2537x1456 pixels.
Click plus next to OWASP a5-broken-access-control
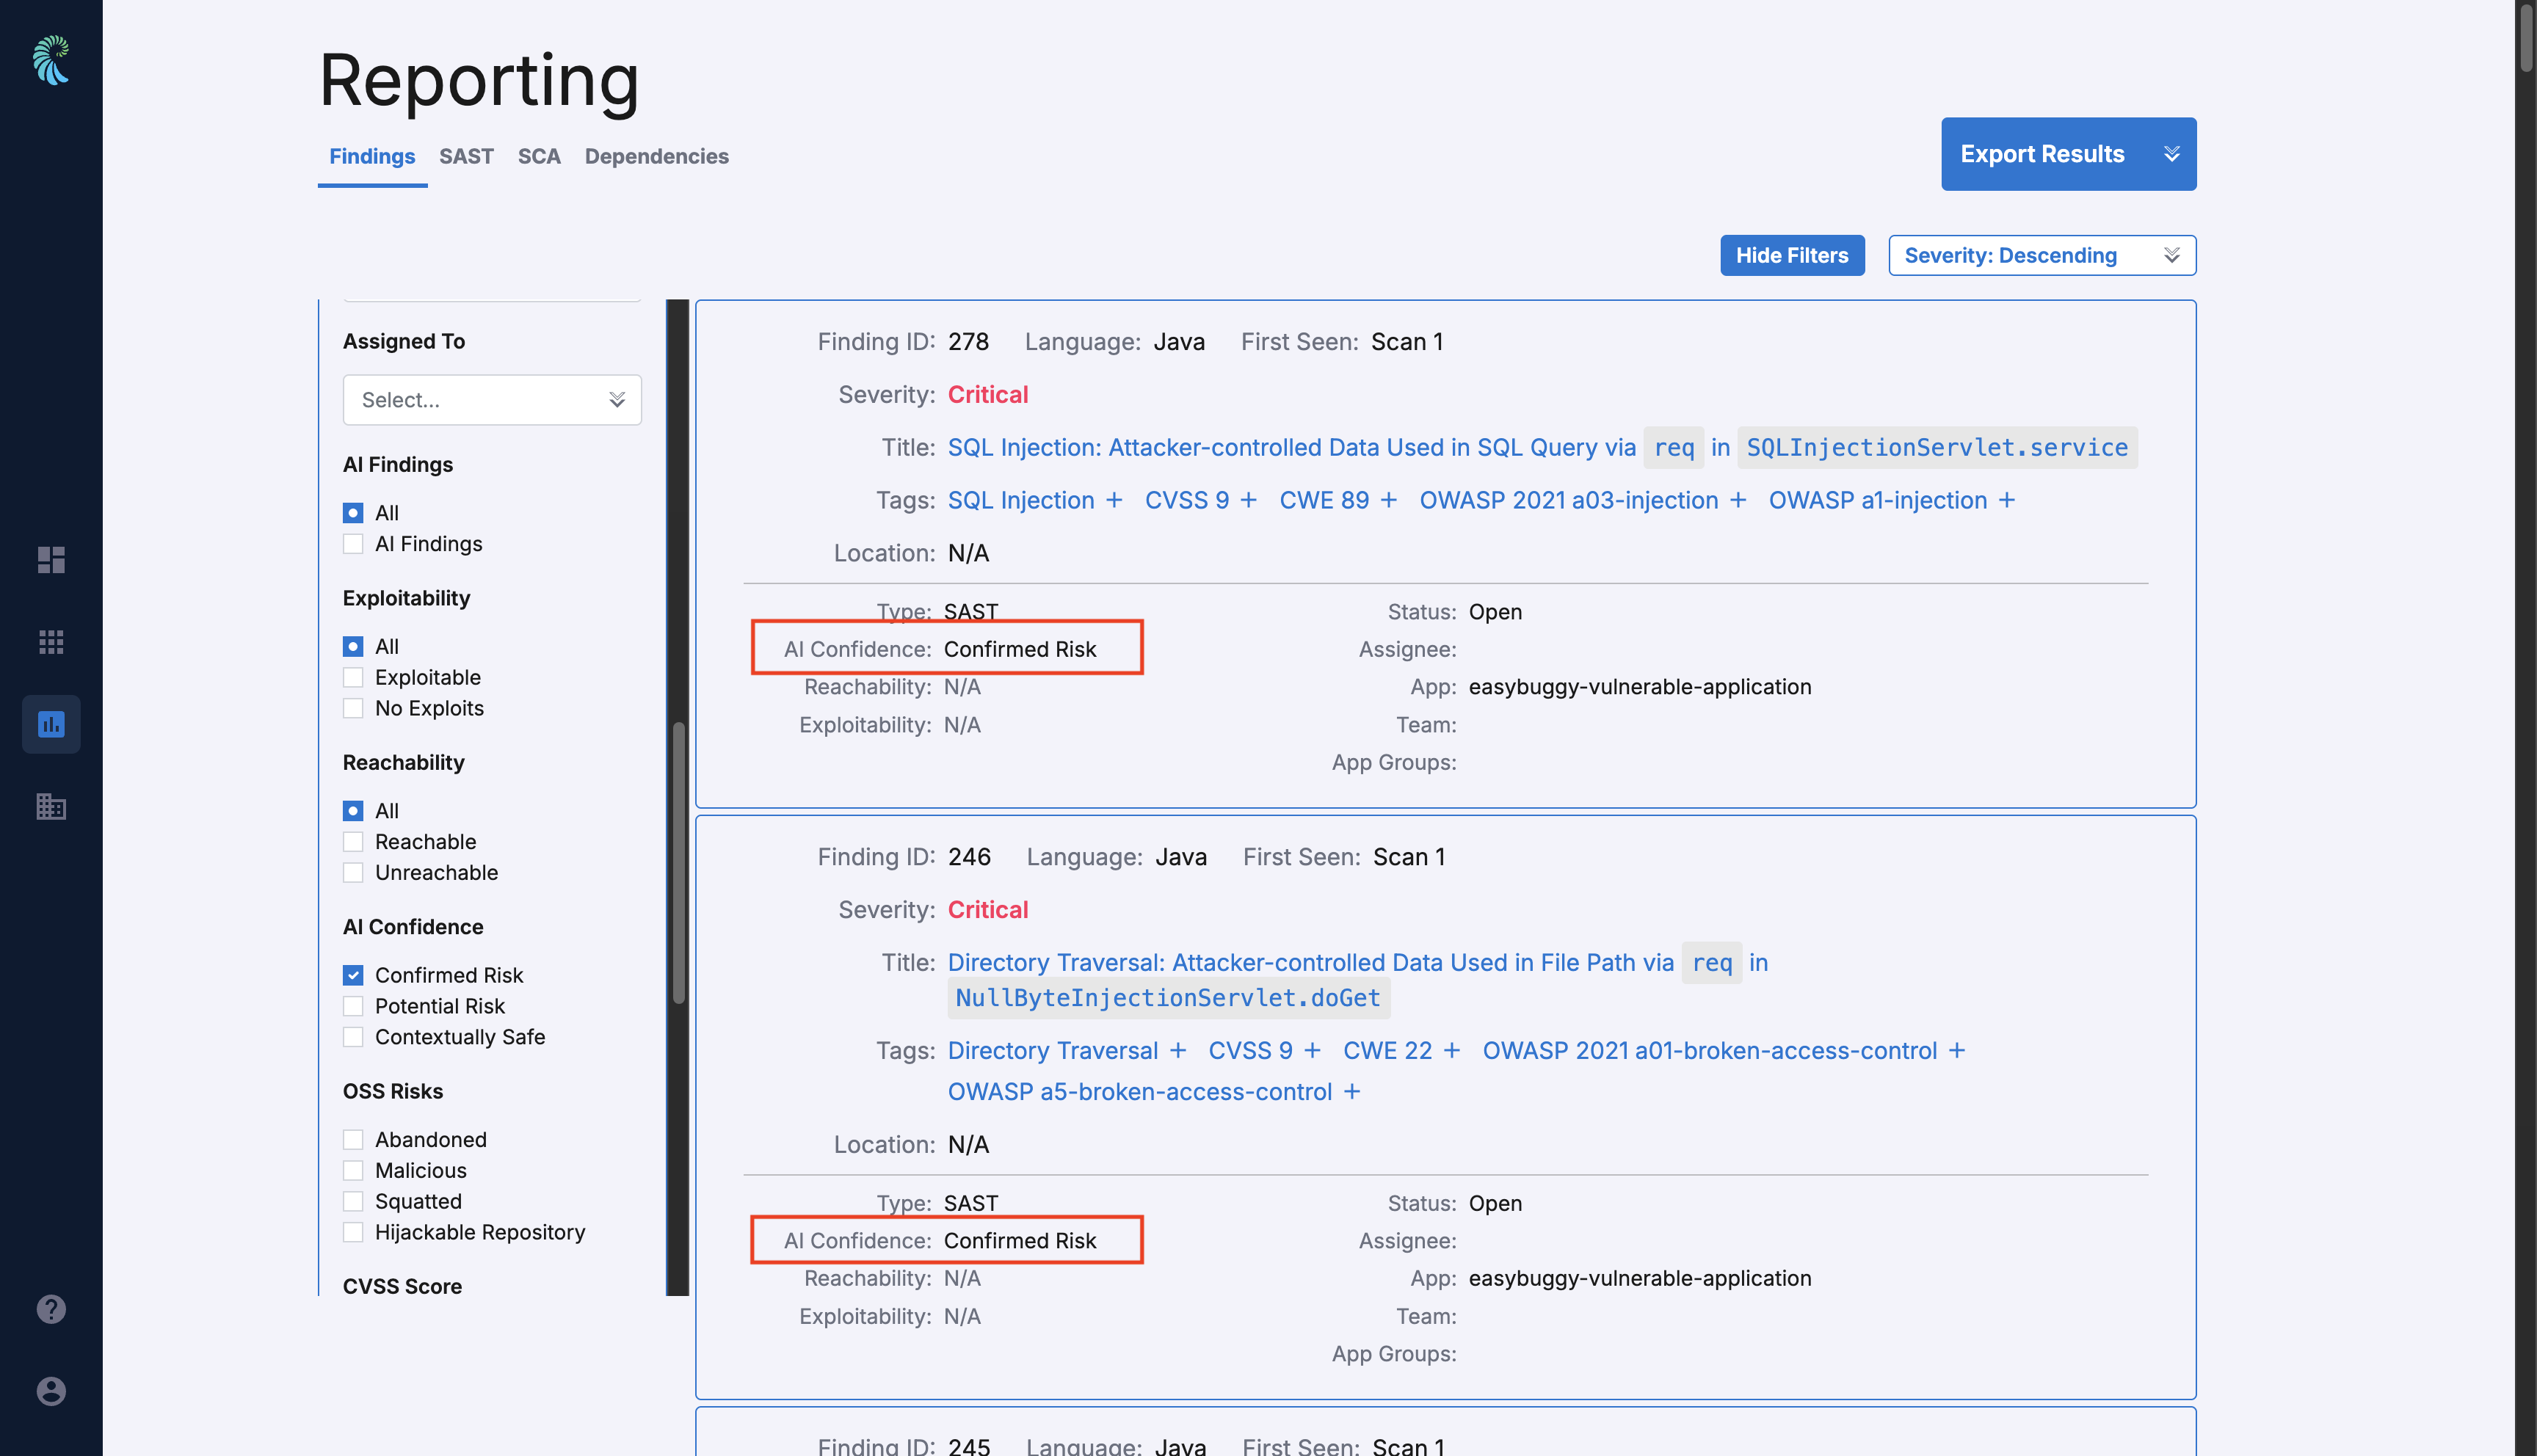1352,1092
